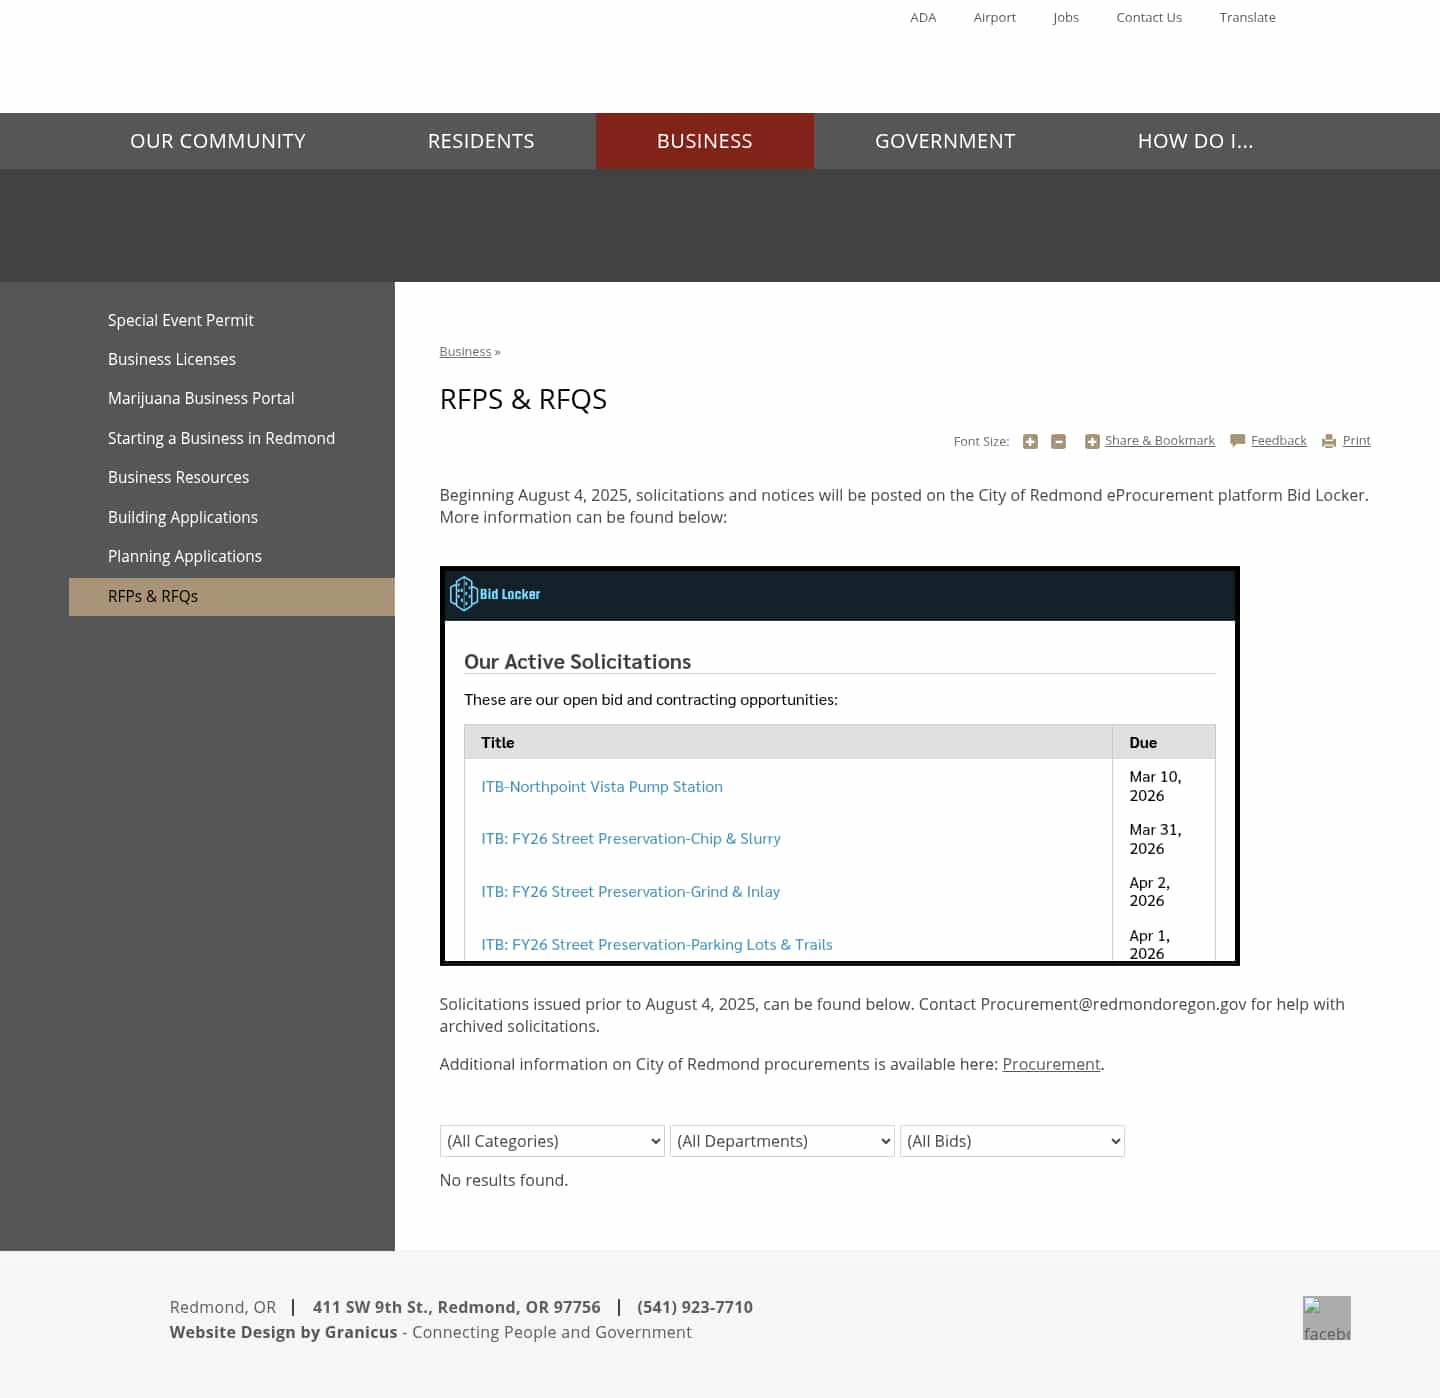Follow the Procurement link
Viewport: 1440px width, 1398px height.
[1051, 1064]
